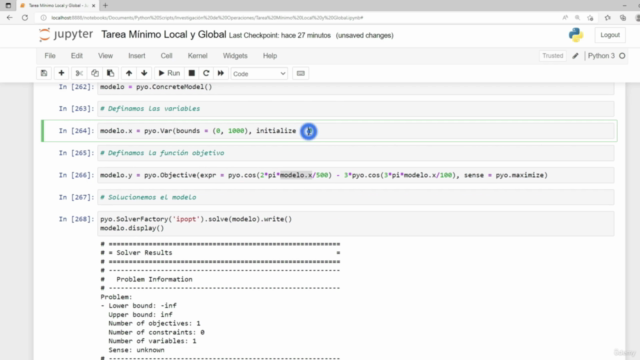Click cell 264 modelo.x Var code
The height and width of the screenshot is (360, 640).
pyautogui.click(x=356, y=131)
